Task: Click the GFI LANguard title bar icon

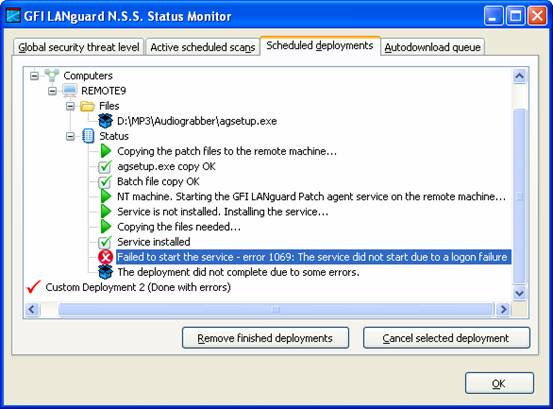Action: coord(13,16)
